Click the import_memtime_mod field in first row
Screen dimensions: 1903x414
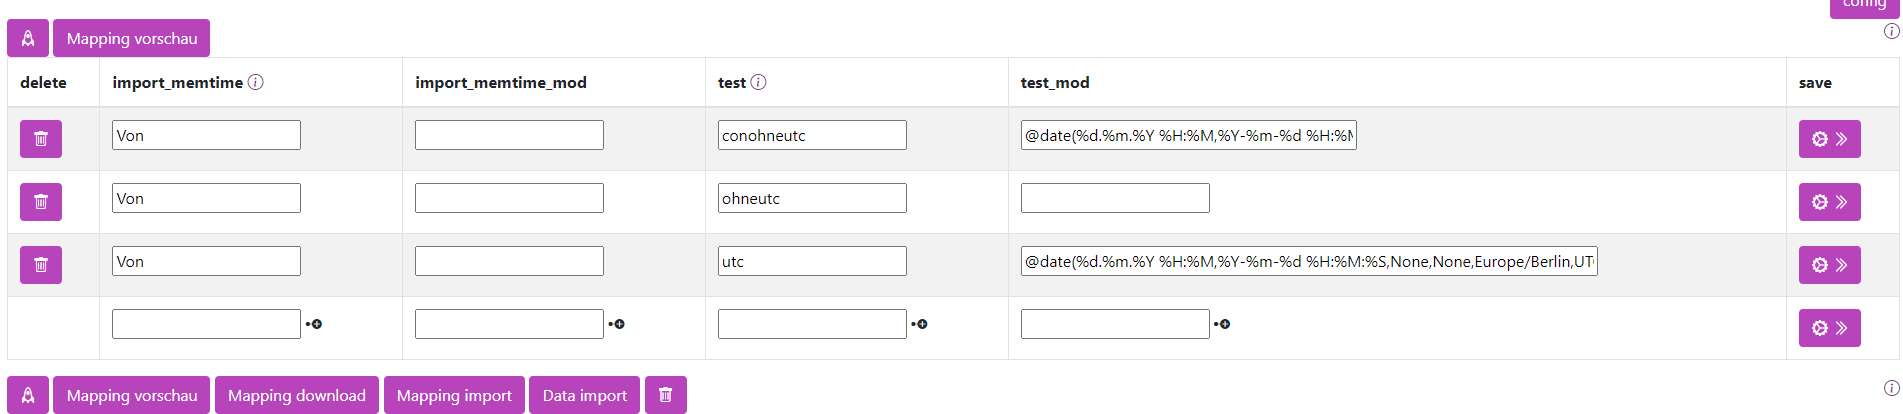[509, 135]
